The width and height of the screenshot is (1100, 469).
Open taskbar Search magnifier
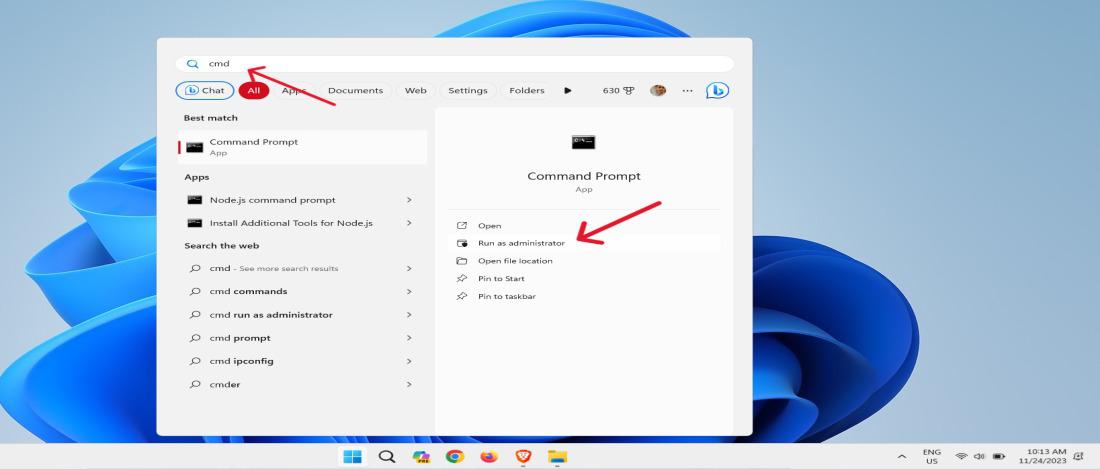coord(387,457)
